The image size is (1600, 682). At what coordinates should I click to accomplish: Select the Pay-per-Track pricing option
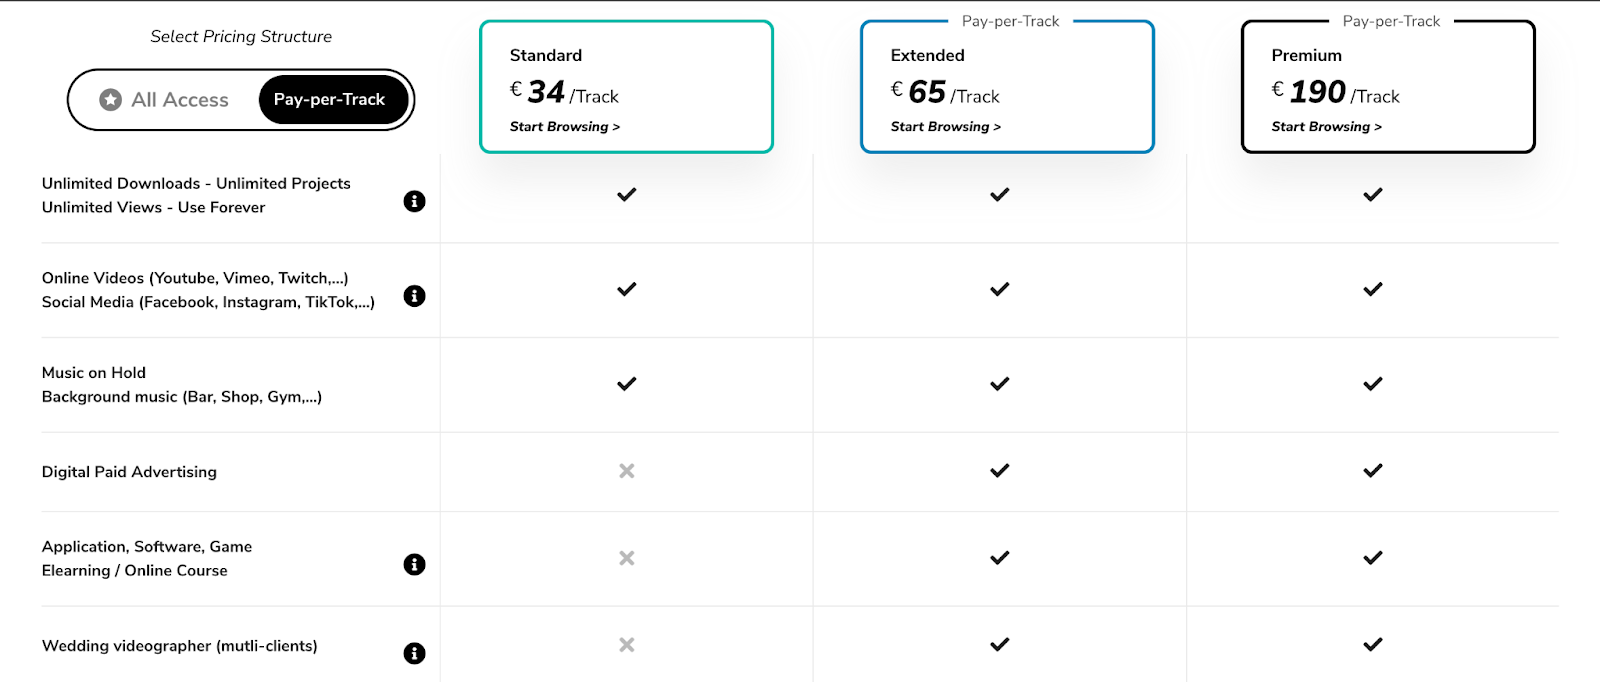point(329,100)
